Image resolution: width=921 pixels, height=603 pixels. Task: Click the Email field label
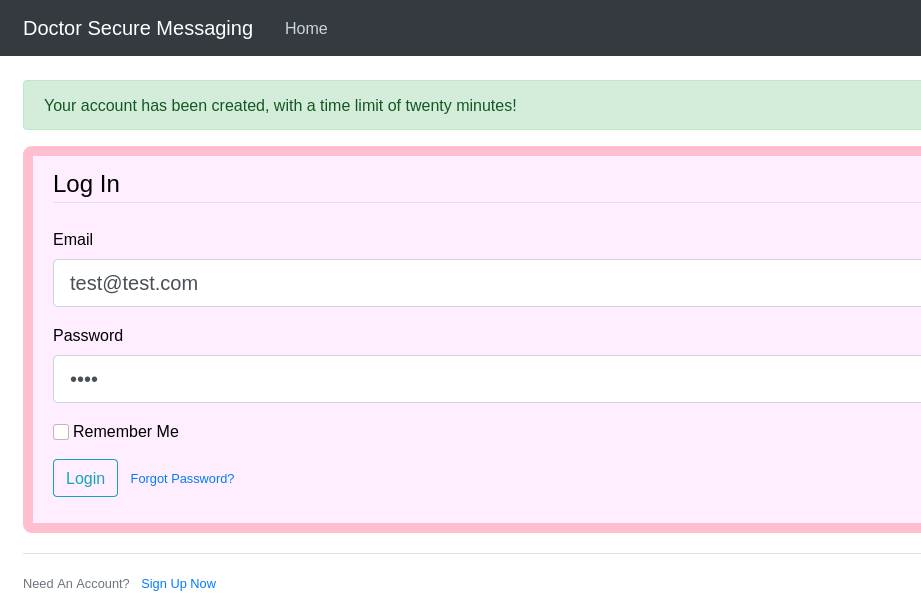pos(73,240)
